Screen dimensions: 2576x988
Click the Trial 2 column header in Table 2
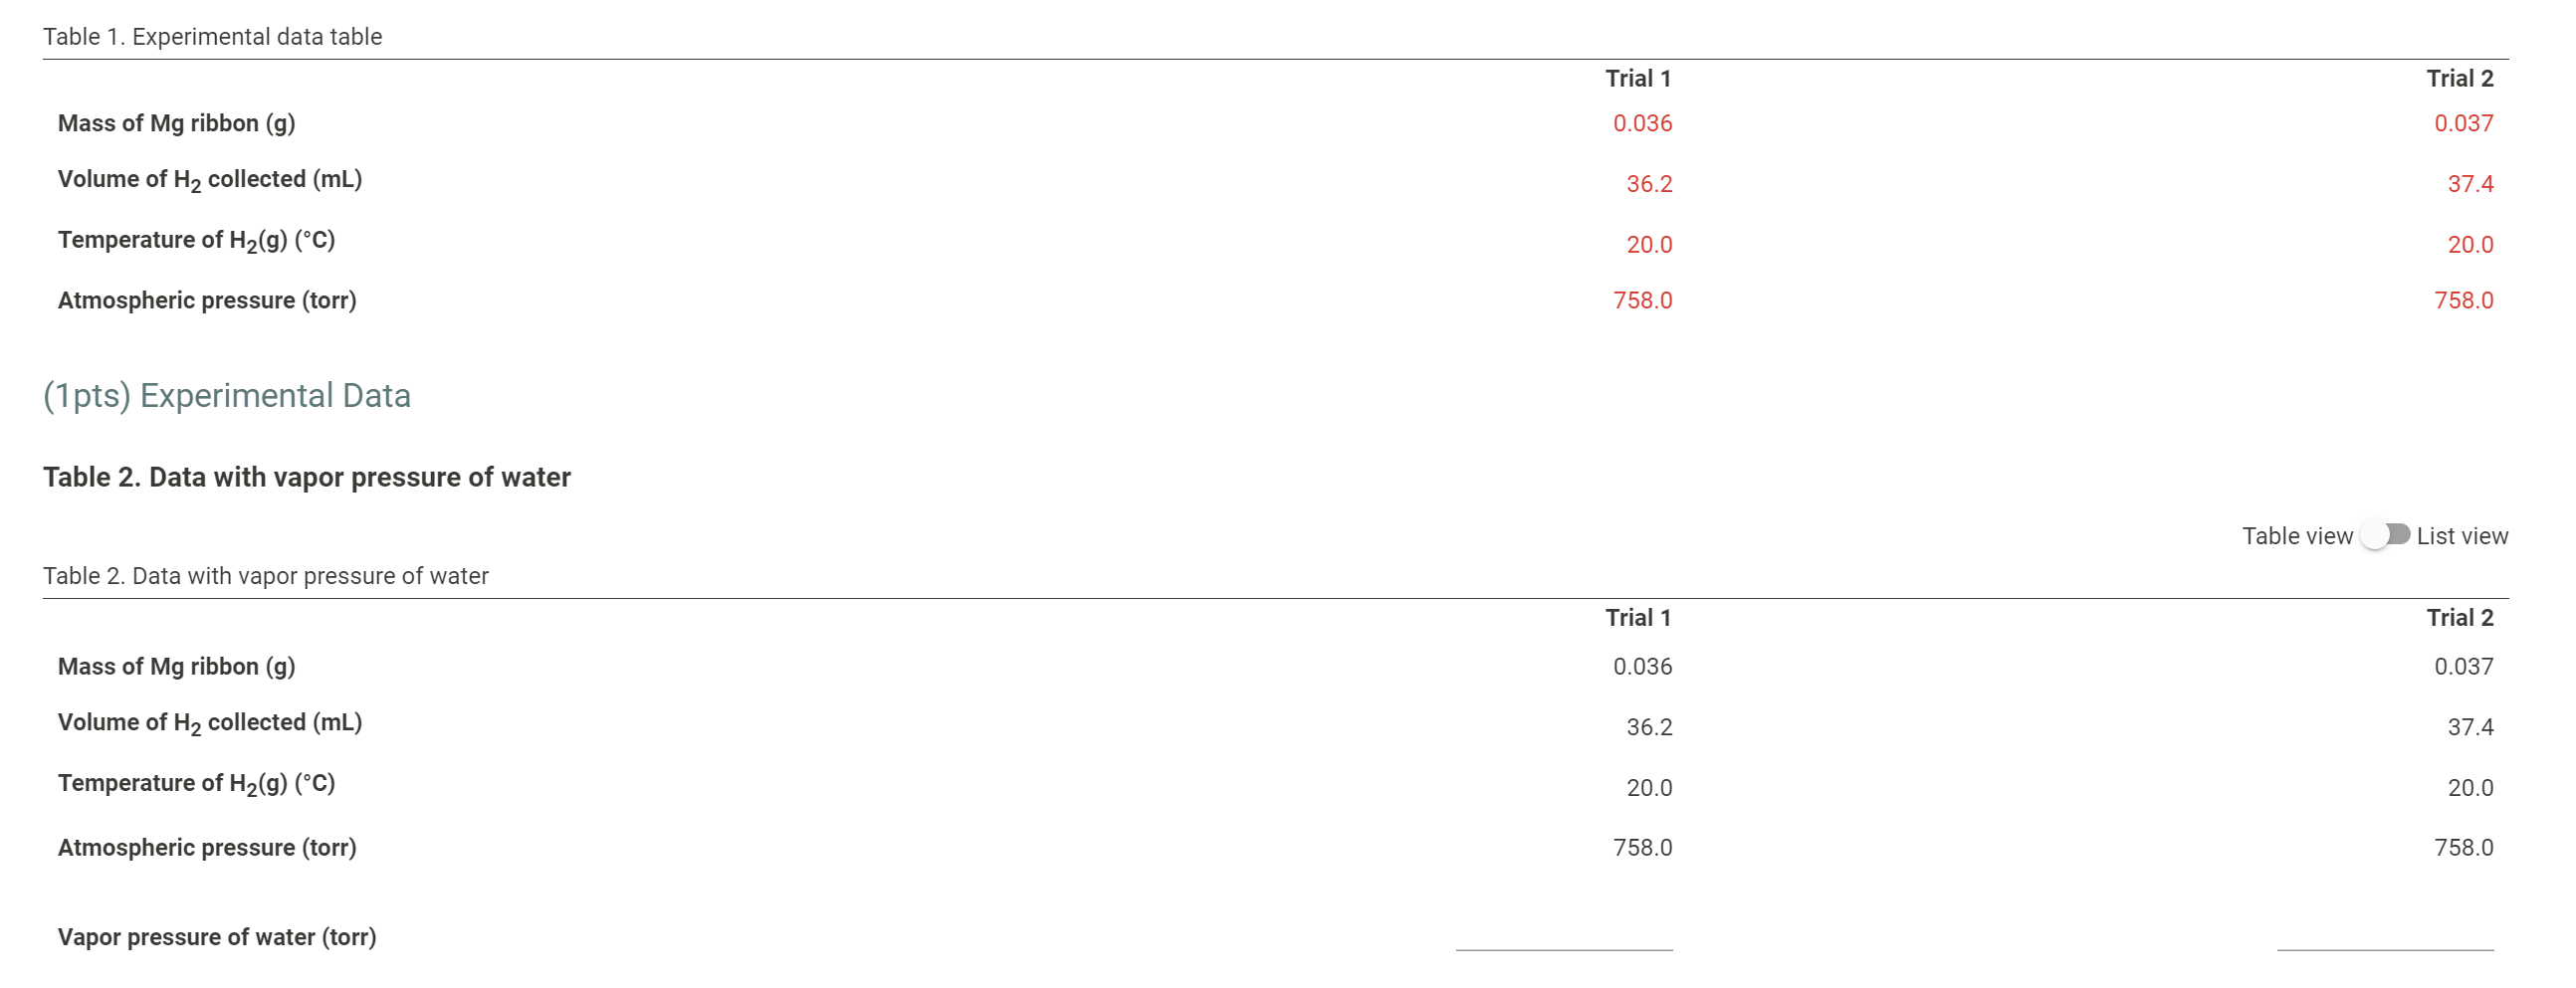(x=2461, y=618)
